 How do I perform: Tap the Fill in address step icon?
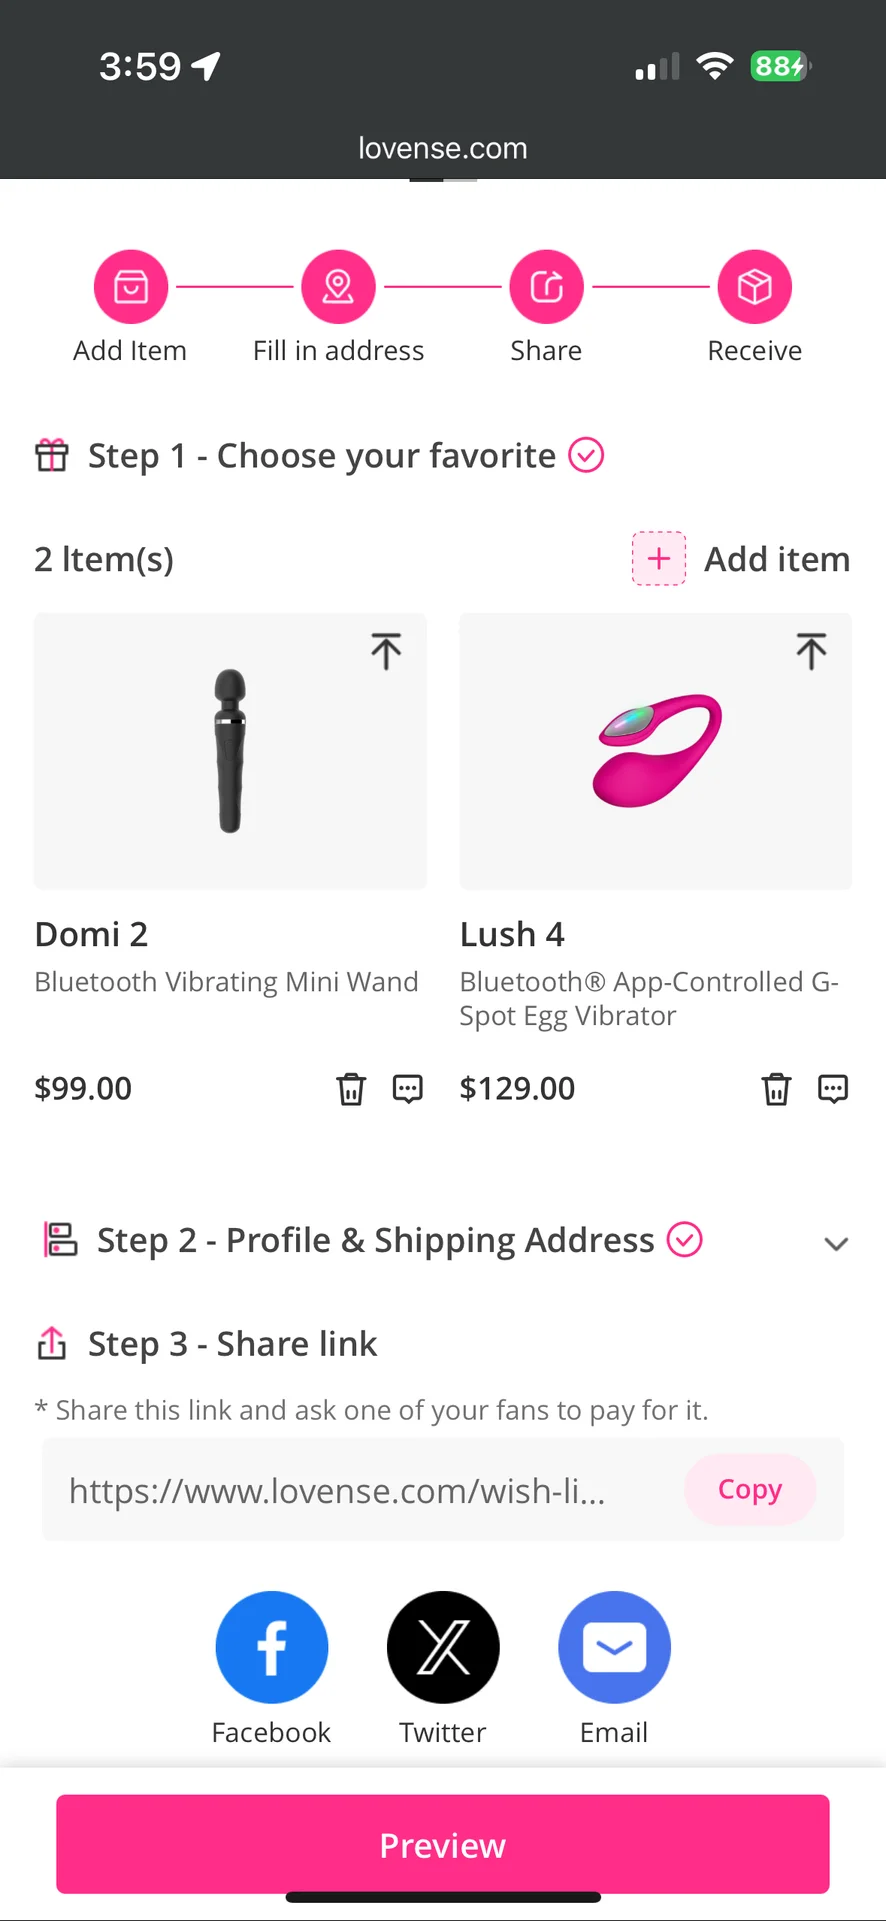(x=338, y=287)
